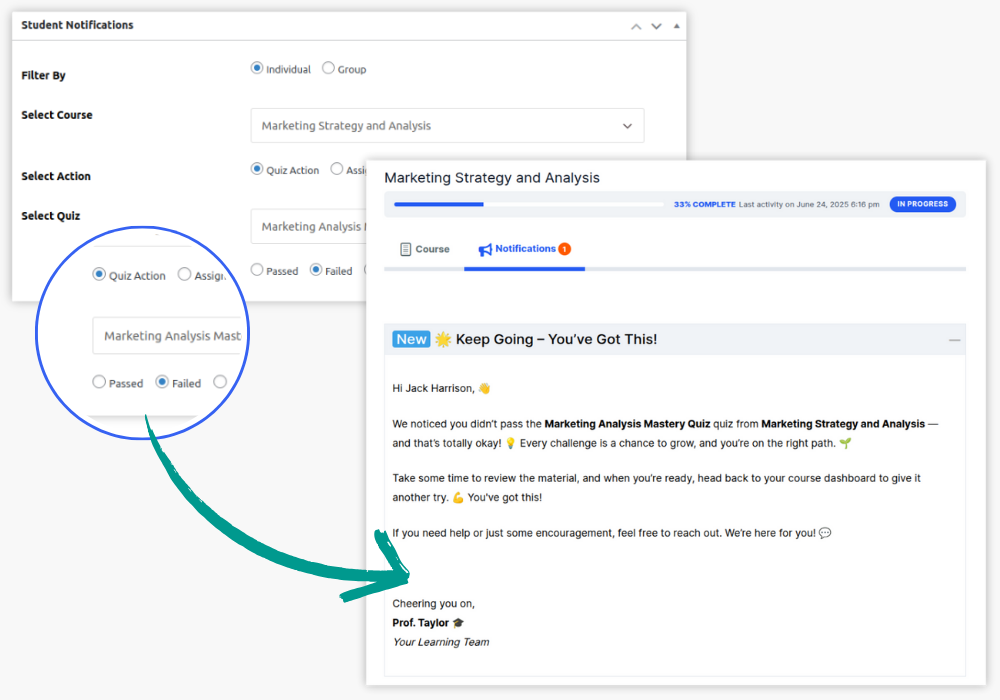Click the course completion progress bar
The image size is (1000, 700).
528,204
